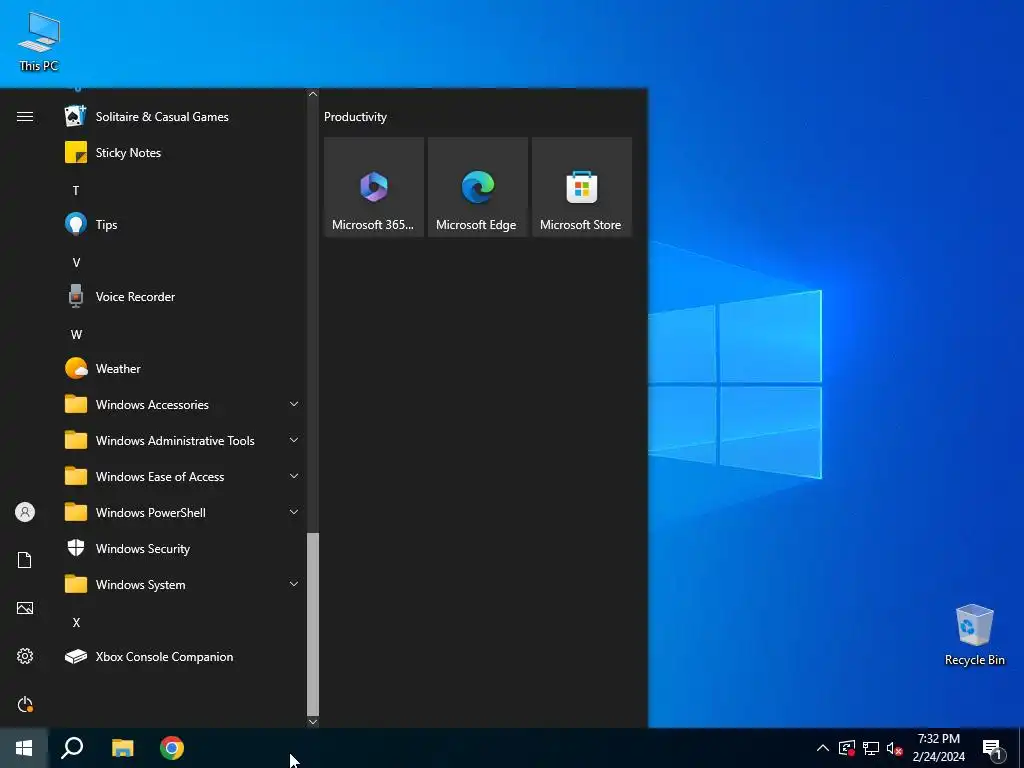Launch Sticky Notes from the app list
The height and width of the screenshot is (768, 1024).
183,153
